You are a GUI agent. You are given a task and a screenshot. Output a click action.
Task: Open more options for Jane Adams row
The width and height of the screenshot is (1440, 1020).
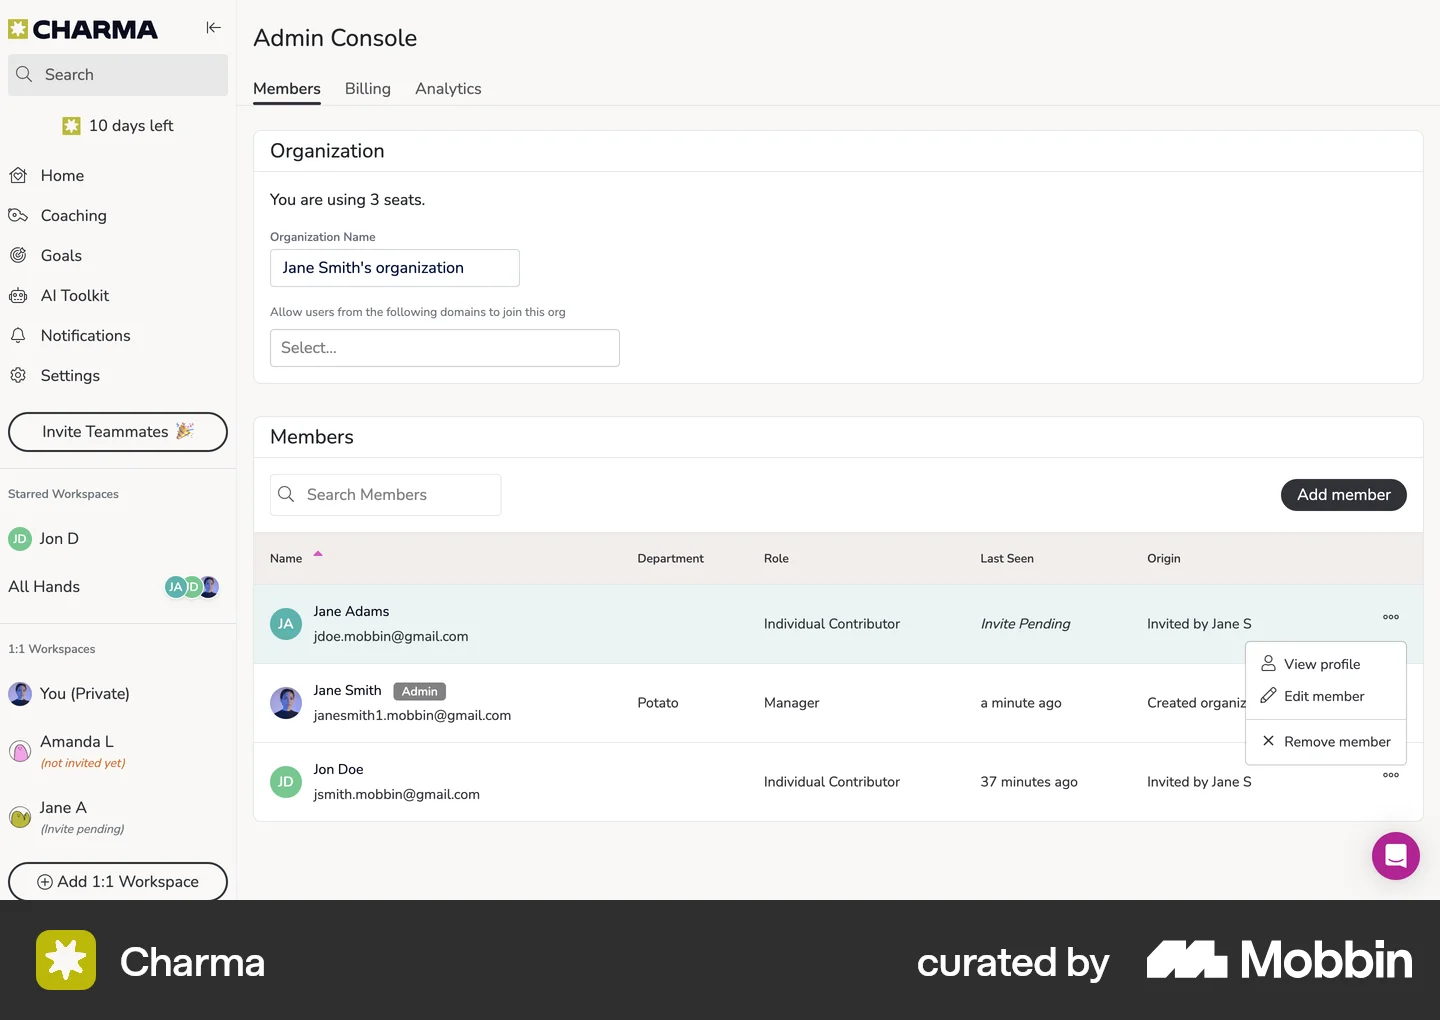tap(1391, 617)
